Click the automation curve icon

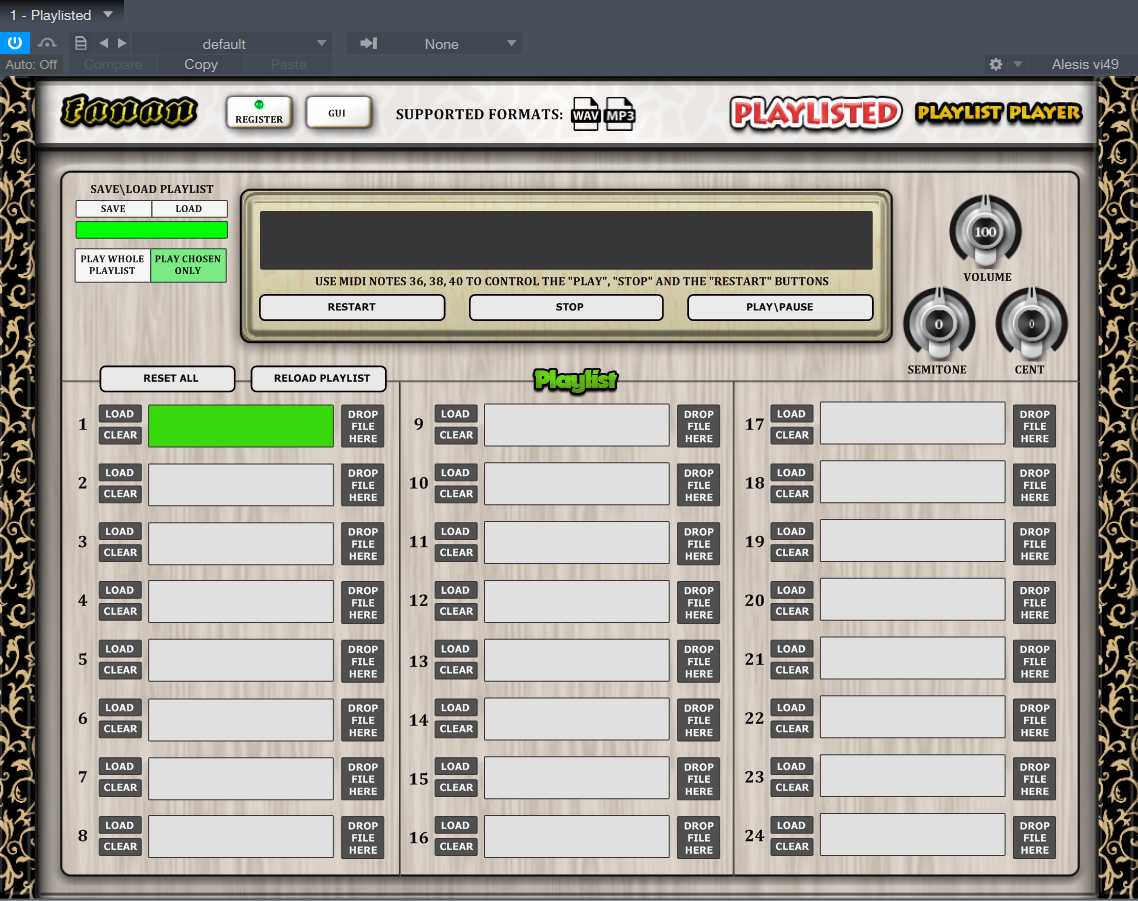pos(47,43)
